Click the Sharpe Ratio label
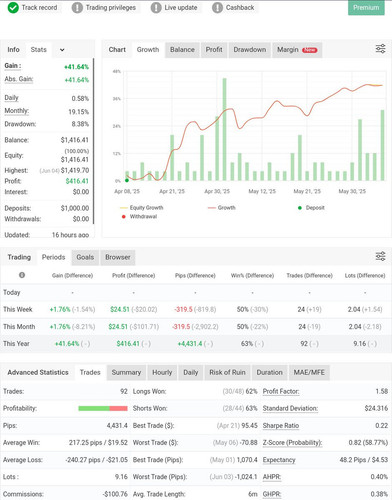392x500 pixels. (281, 426)
